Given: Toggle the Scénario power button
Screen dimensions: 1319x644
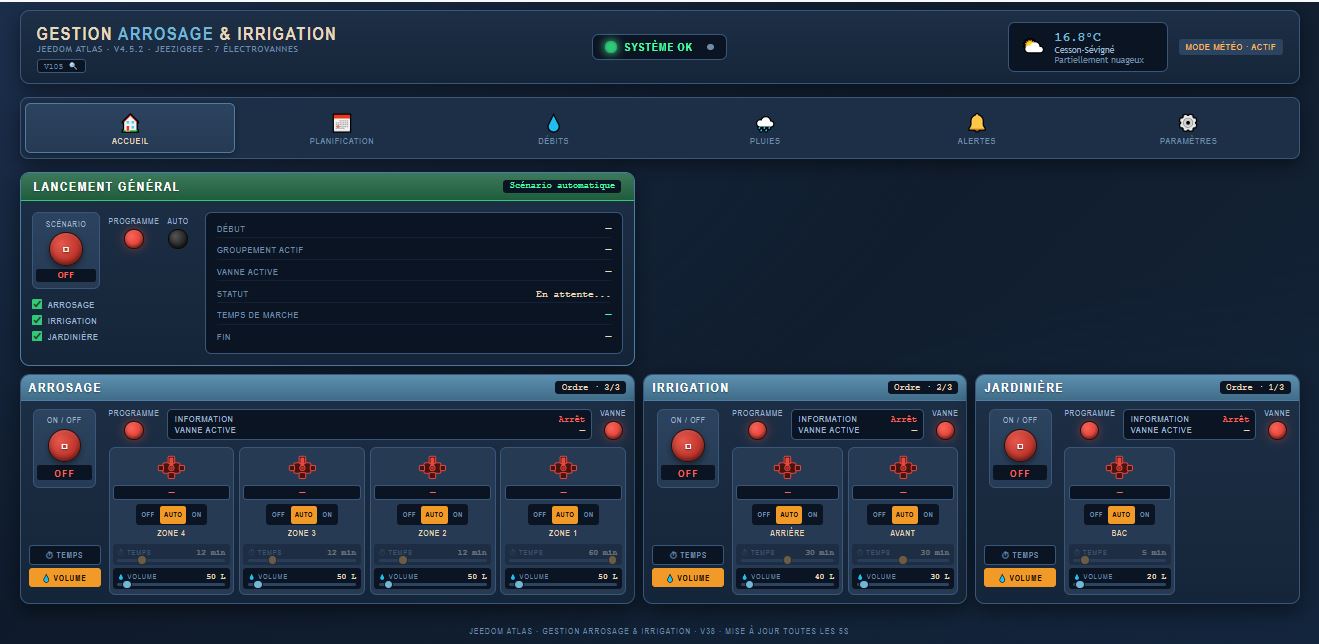Looking at the screenshot, I should 66,248.
